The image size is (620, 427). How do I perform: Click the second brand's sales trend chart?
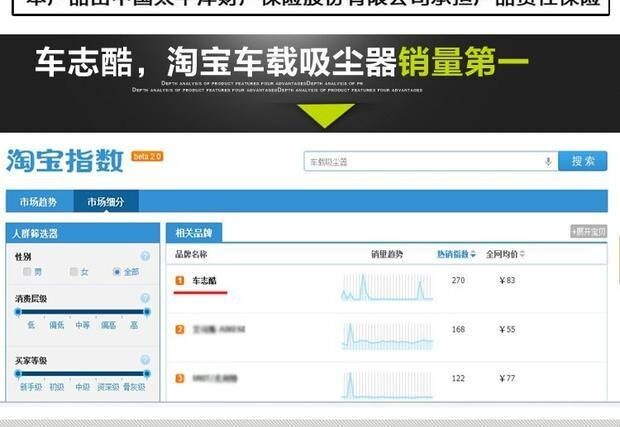[387, 336]
